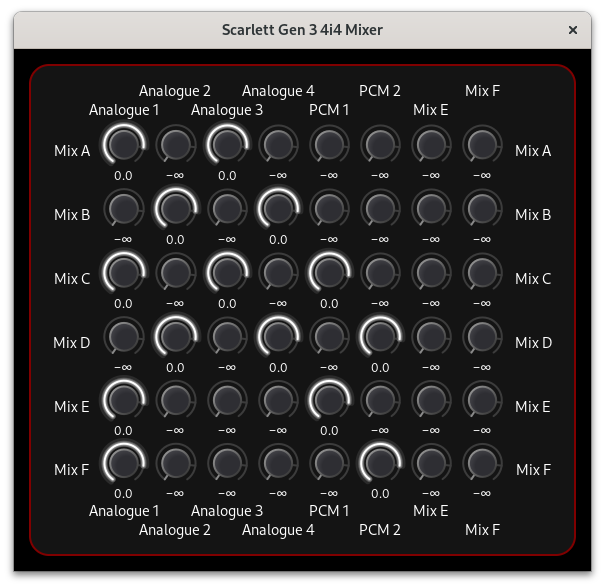Click the Mix F PCM 2 dial
The width and height of the screenshot is (605, 588).
point(380,463)
